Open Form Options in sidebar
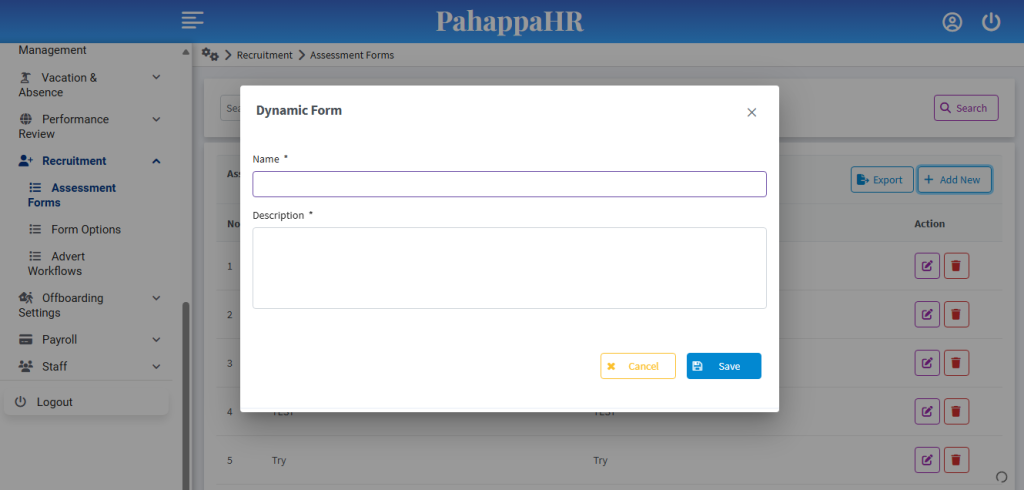The height and width of the screenshot is (490, 1024). click(x=85, y=229)
